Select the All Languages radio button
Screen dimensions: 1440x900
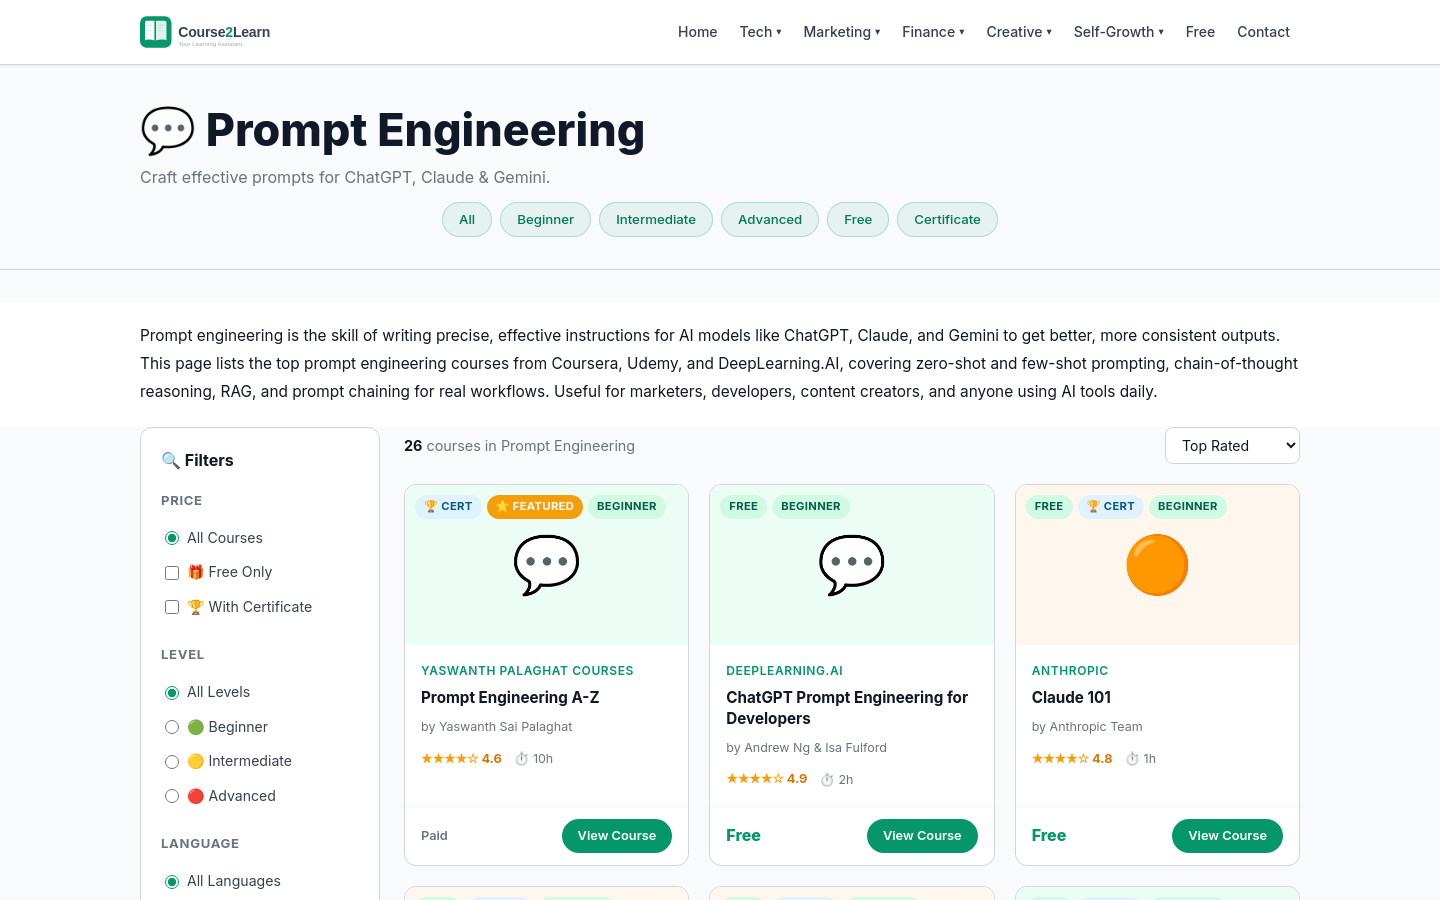pos(172,882)
